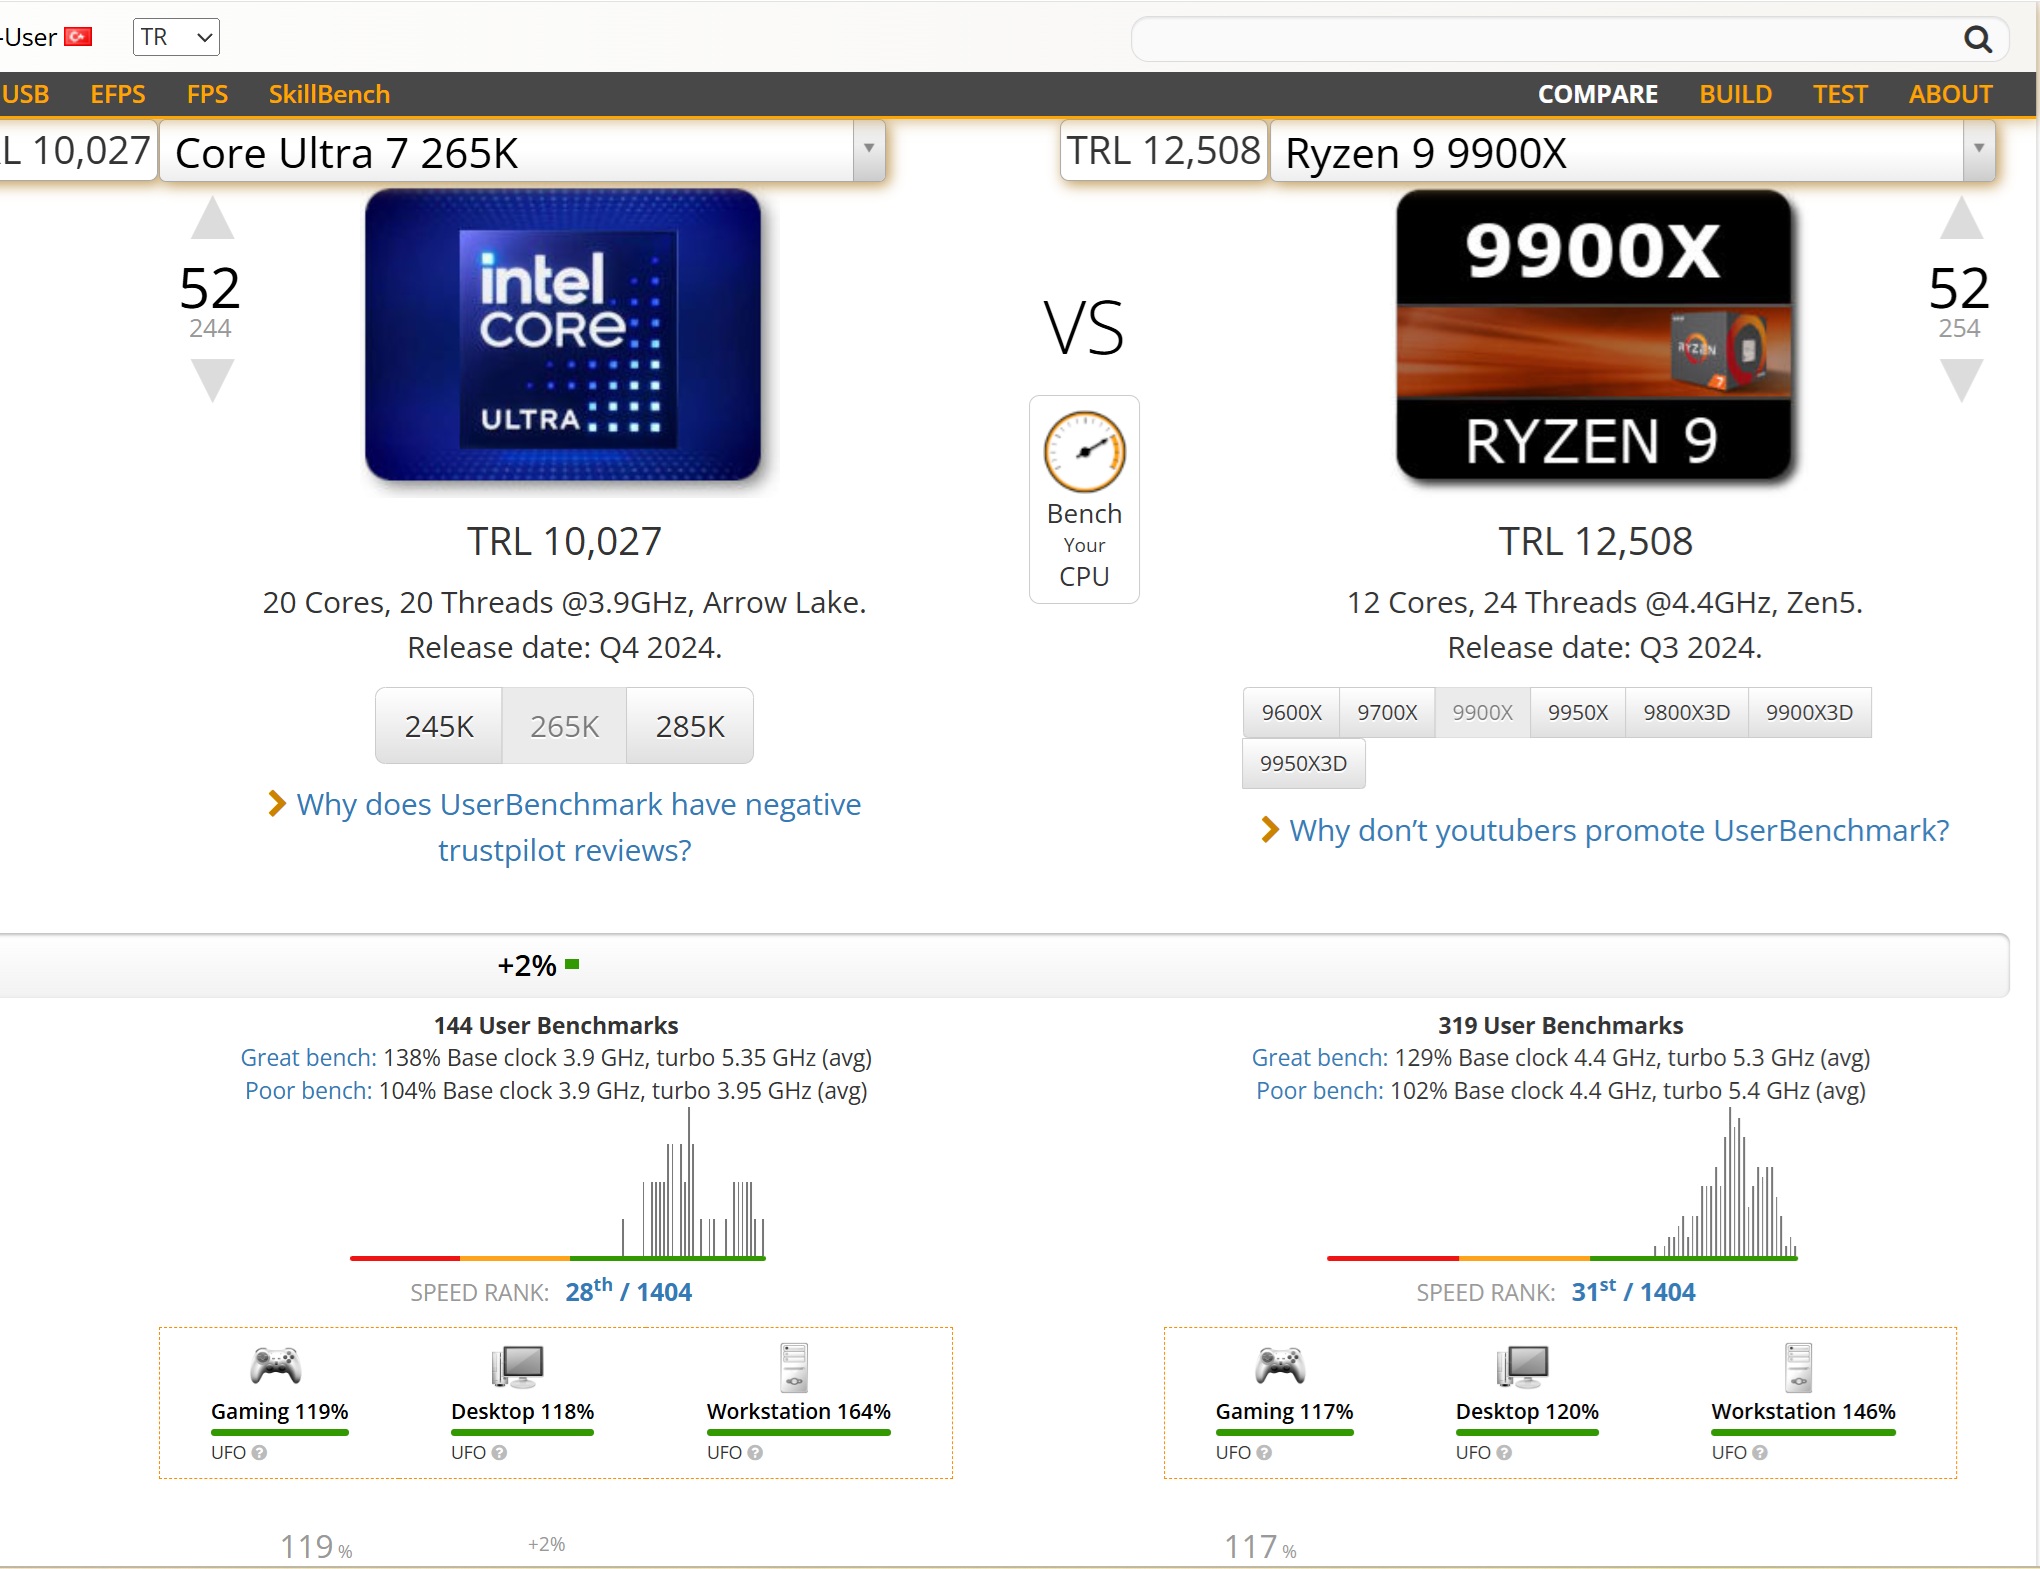
Task: Click the Ryzen Great bench link
Action: 1320,1057
